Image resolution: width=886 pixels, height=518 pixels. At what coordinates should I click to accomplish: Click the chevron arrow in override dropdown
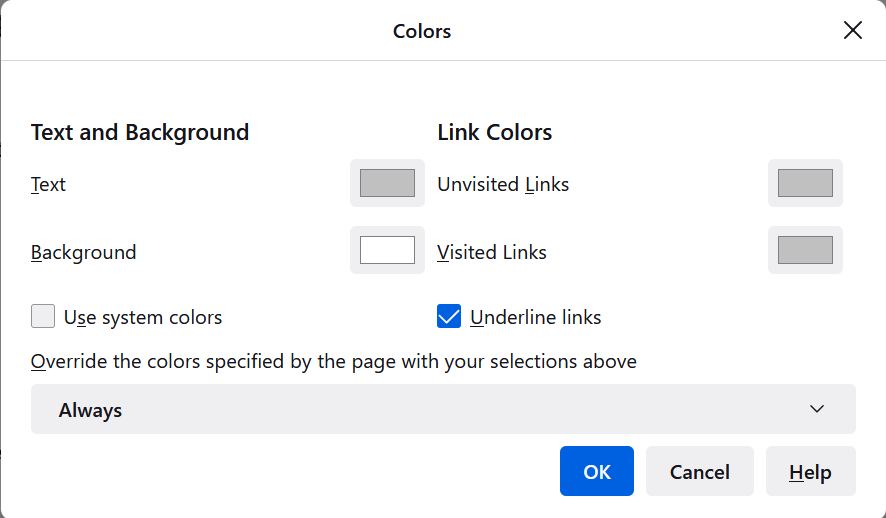817,409
